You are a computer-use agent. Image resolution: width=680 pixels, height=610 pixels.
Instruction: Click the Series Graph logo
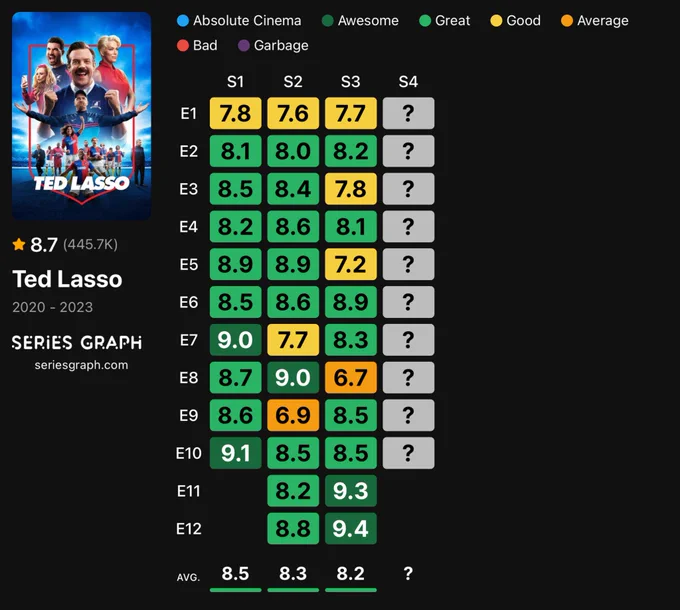coord(77,343)
